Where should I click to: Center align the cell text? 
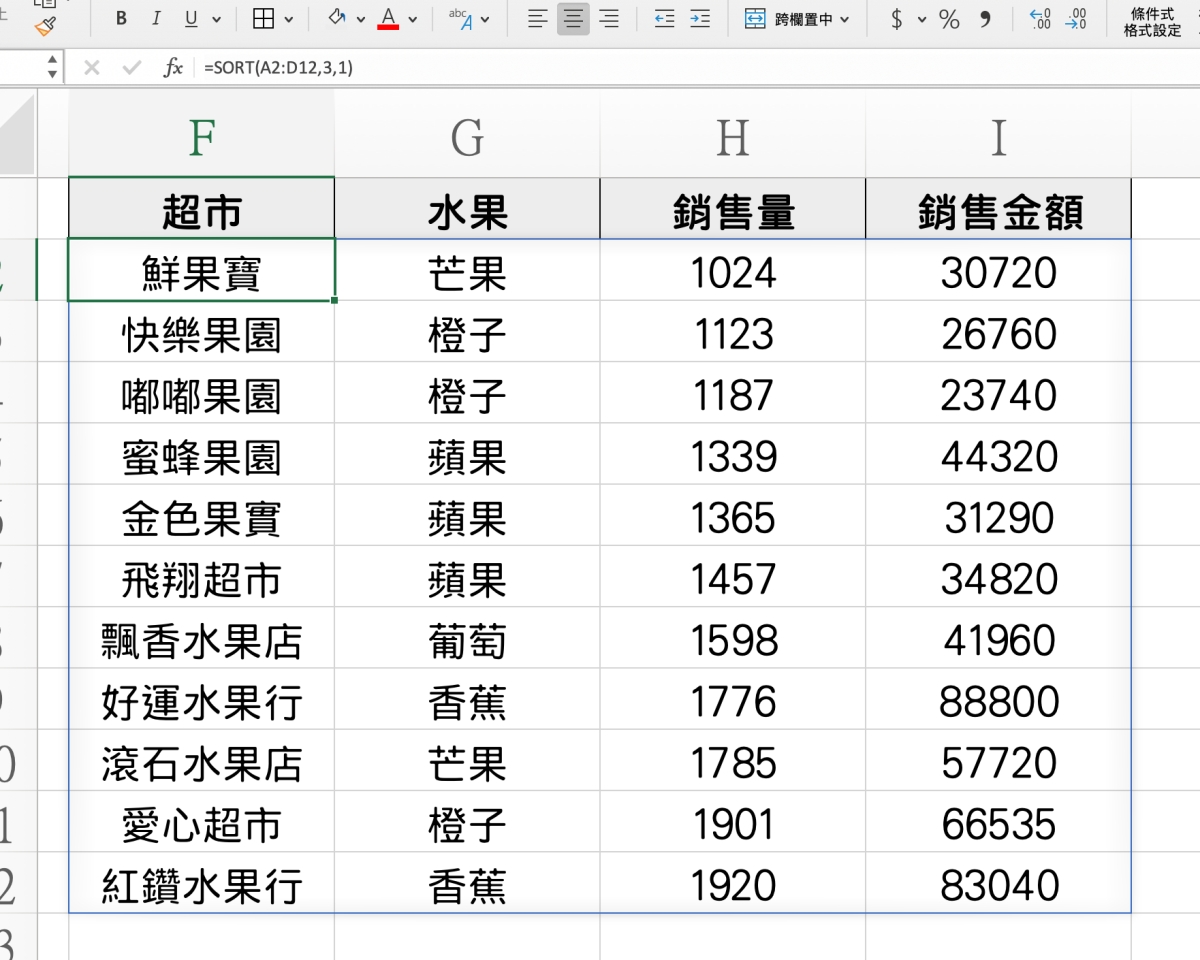coord(573,19)
